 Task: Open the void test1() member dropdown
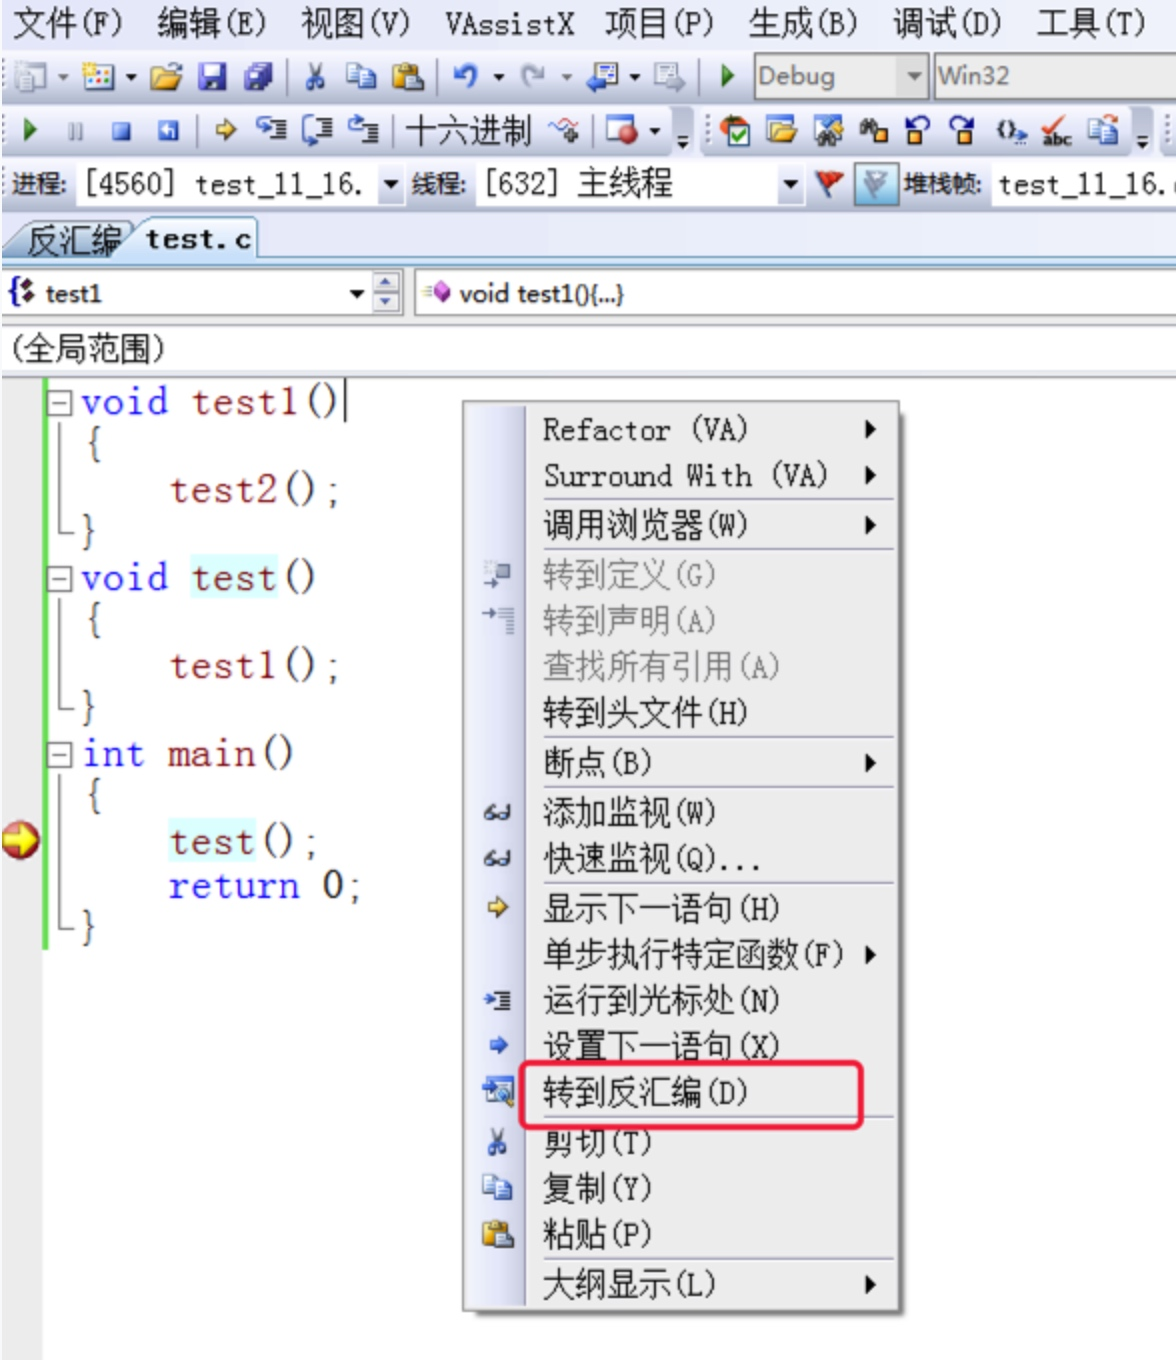[796, 294]
